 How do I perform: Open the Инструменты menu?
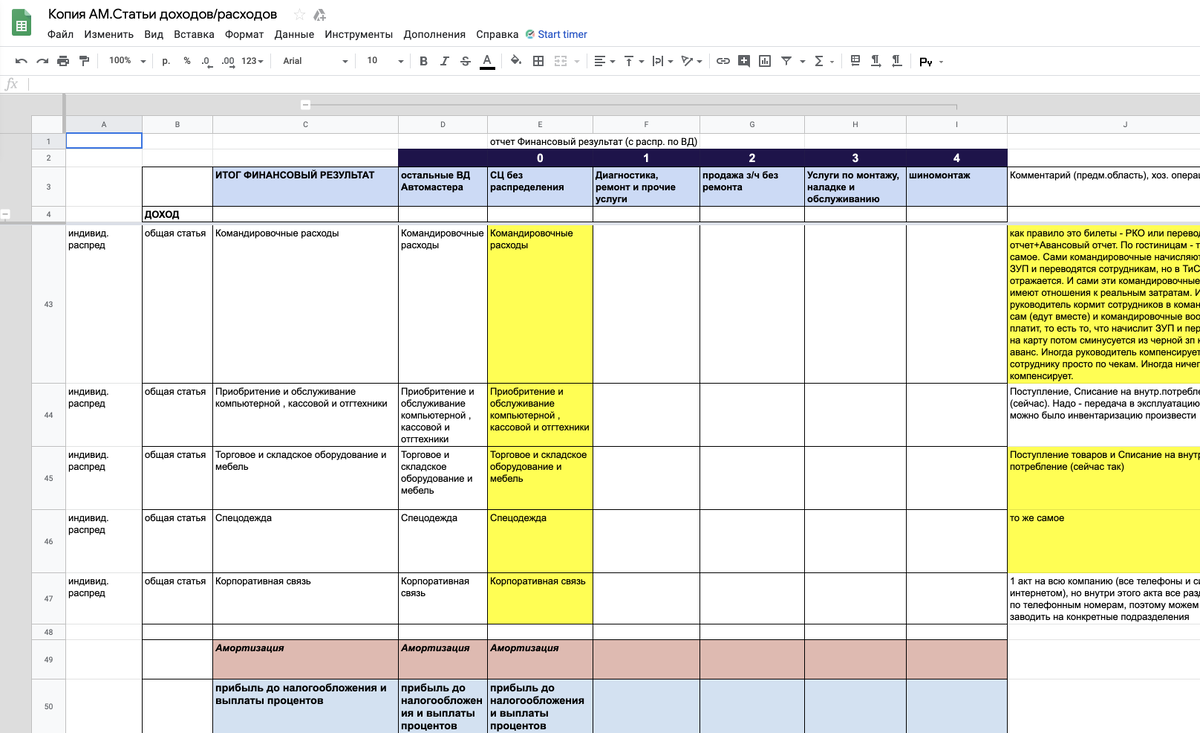pos(360,34)
